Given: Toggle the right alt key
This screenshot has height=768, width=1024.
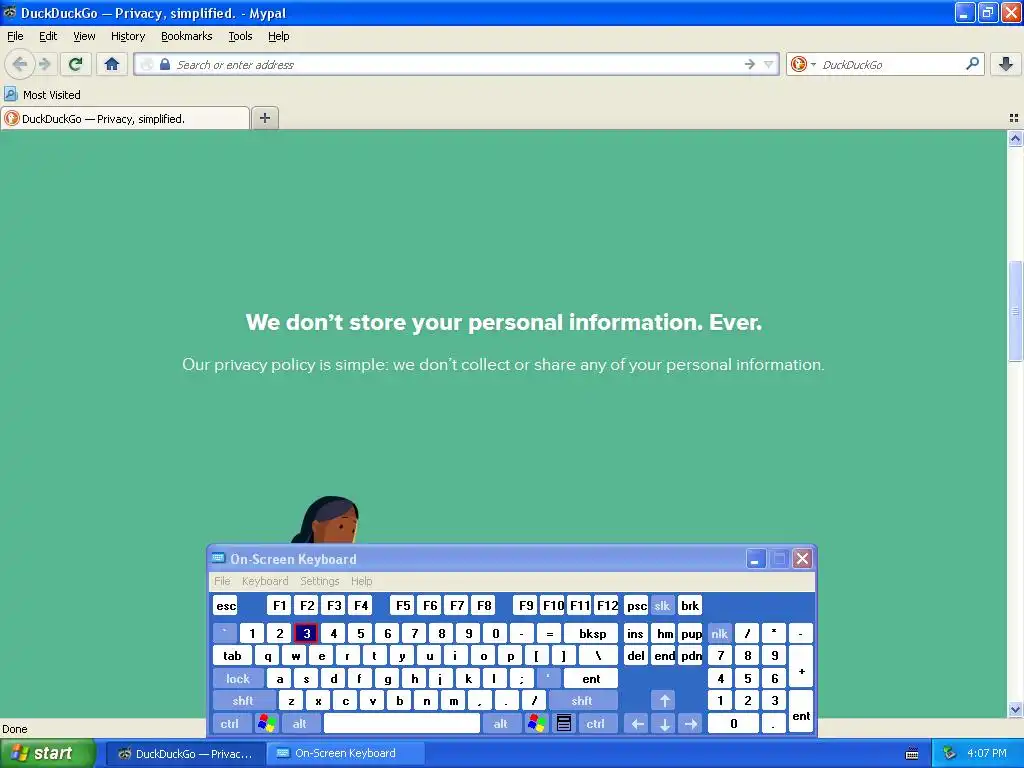Looking at the screenshot, I should point(500,724).
